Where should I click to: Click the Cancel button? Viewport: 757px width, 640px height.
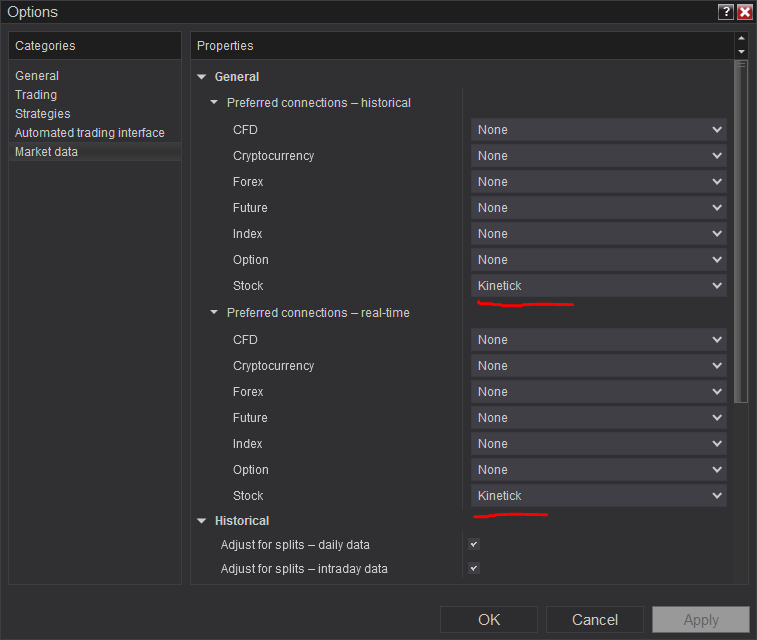(595, 620)
